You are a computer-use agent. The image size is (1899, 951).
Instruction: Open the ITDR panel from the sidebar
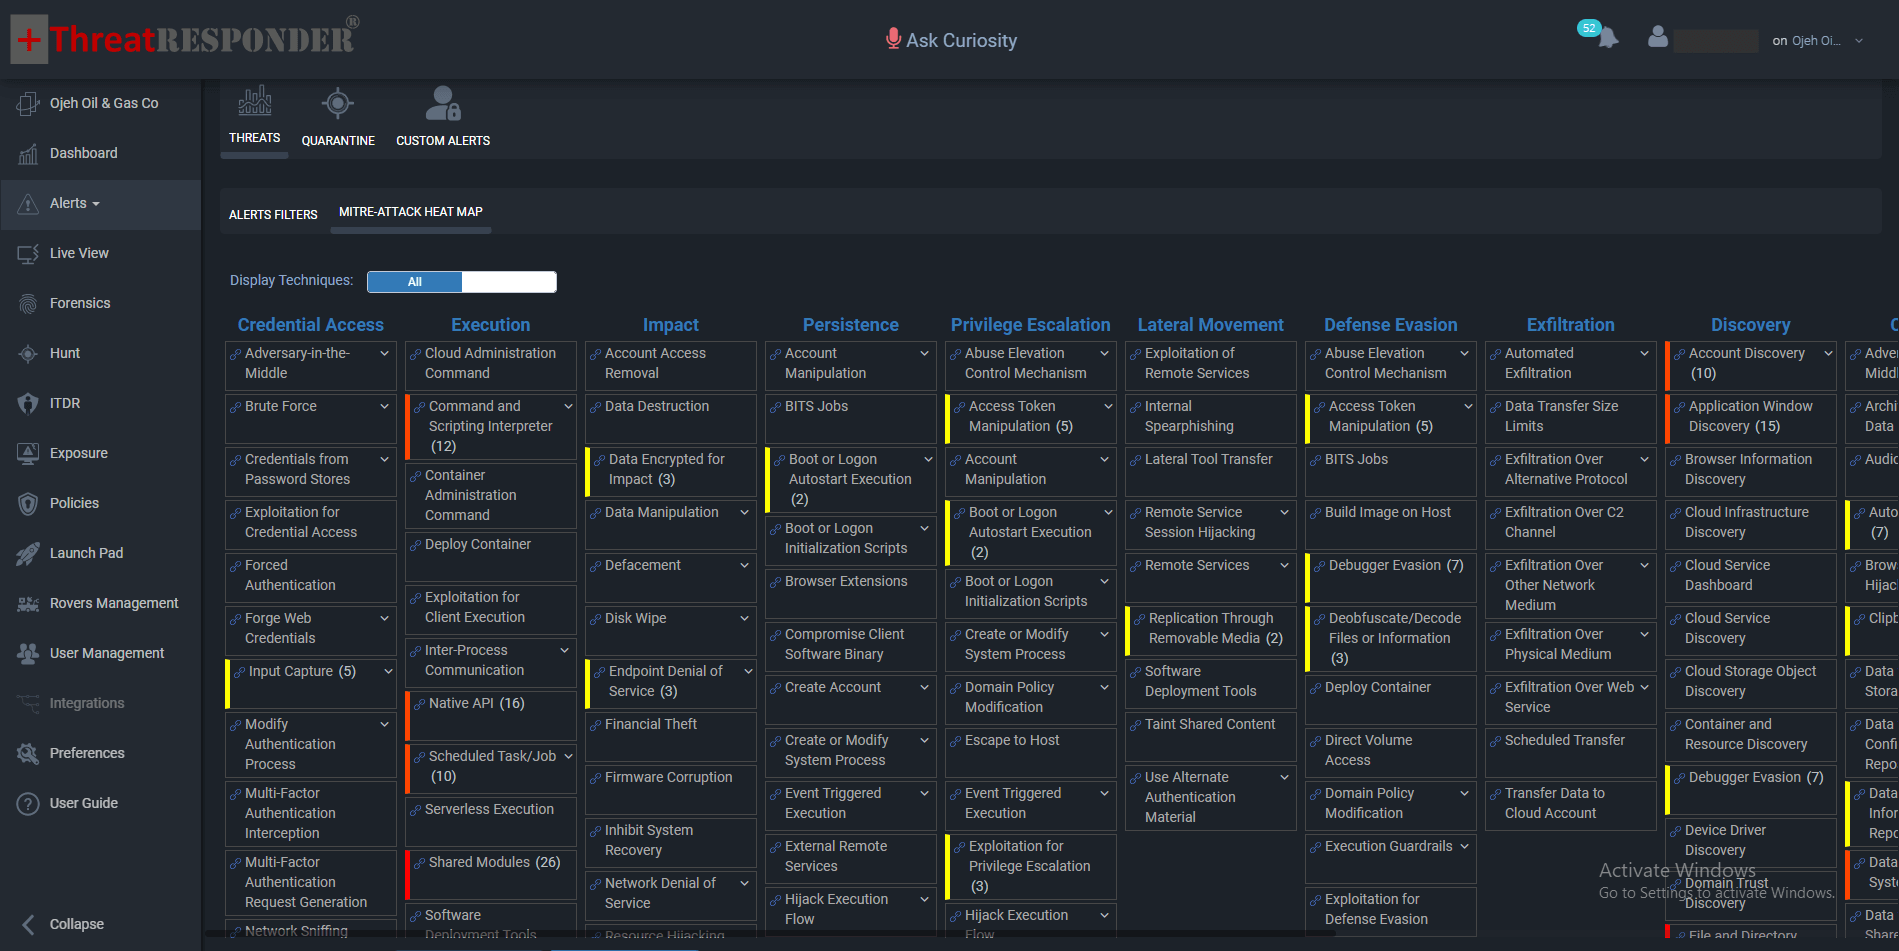(65, 403)
